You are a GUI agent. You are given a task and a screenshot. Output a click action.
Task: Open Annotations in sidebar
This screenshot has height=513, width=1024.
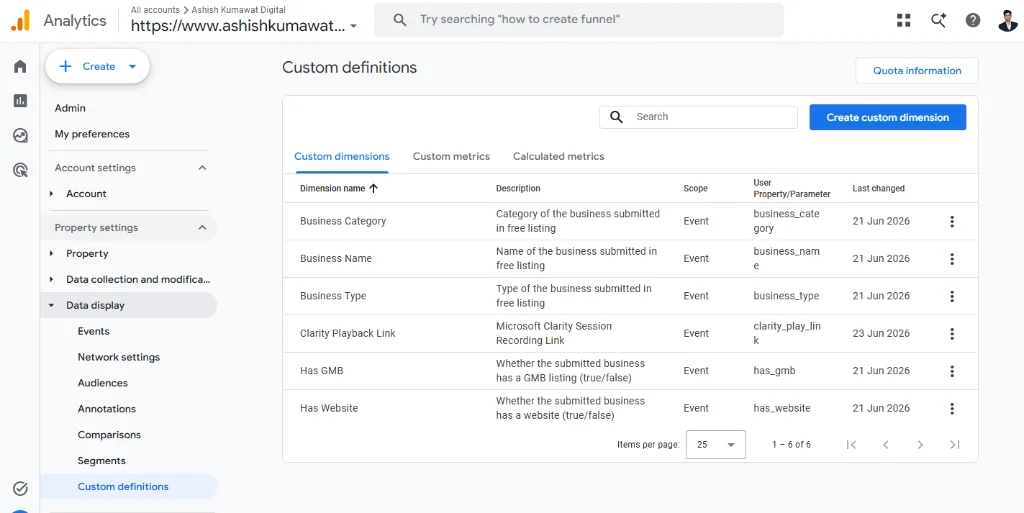[x=106, y=409]
